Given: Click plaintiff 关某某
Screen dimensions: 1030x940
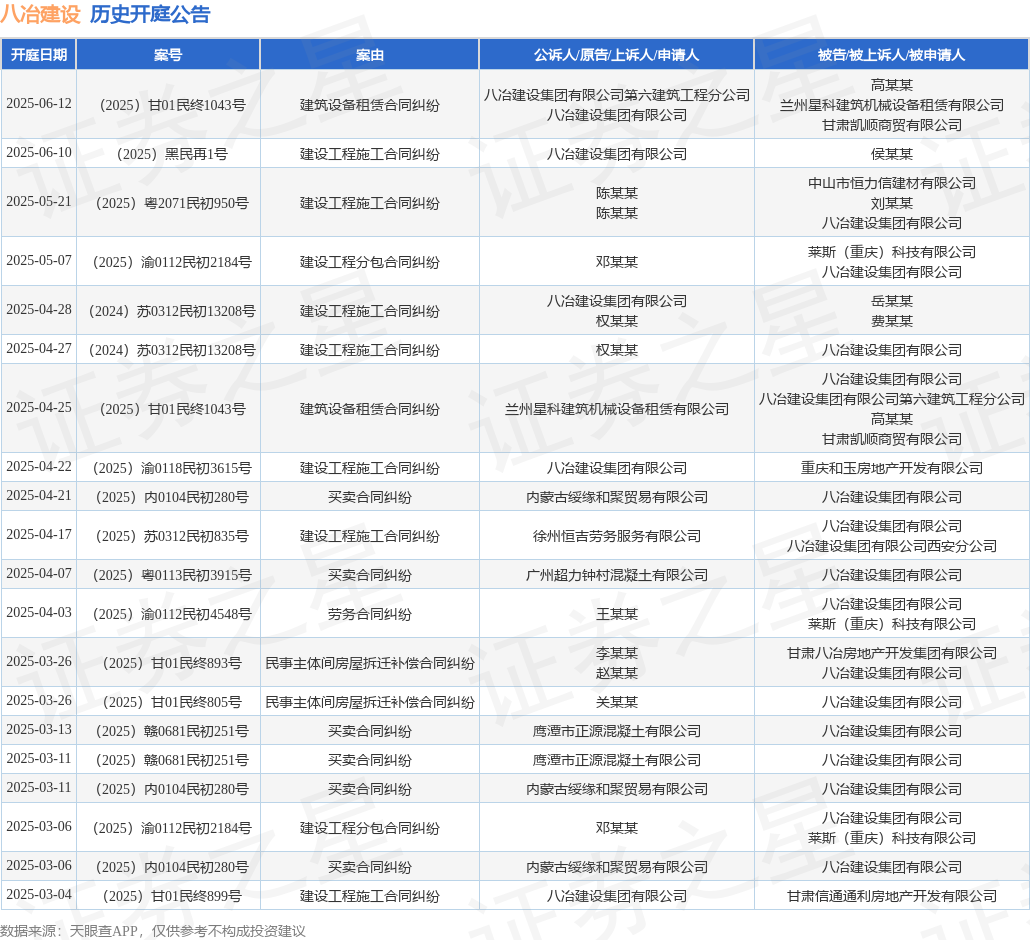Looking at the screenshot, I should 616,703.
